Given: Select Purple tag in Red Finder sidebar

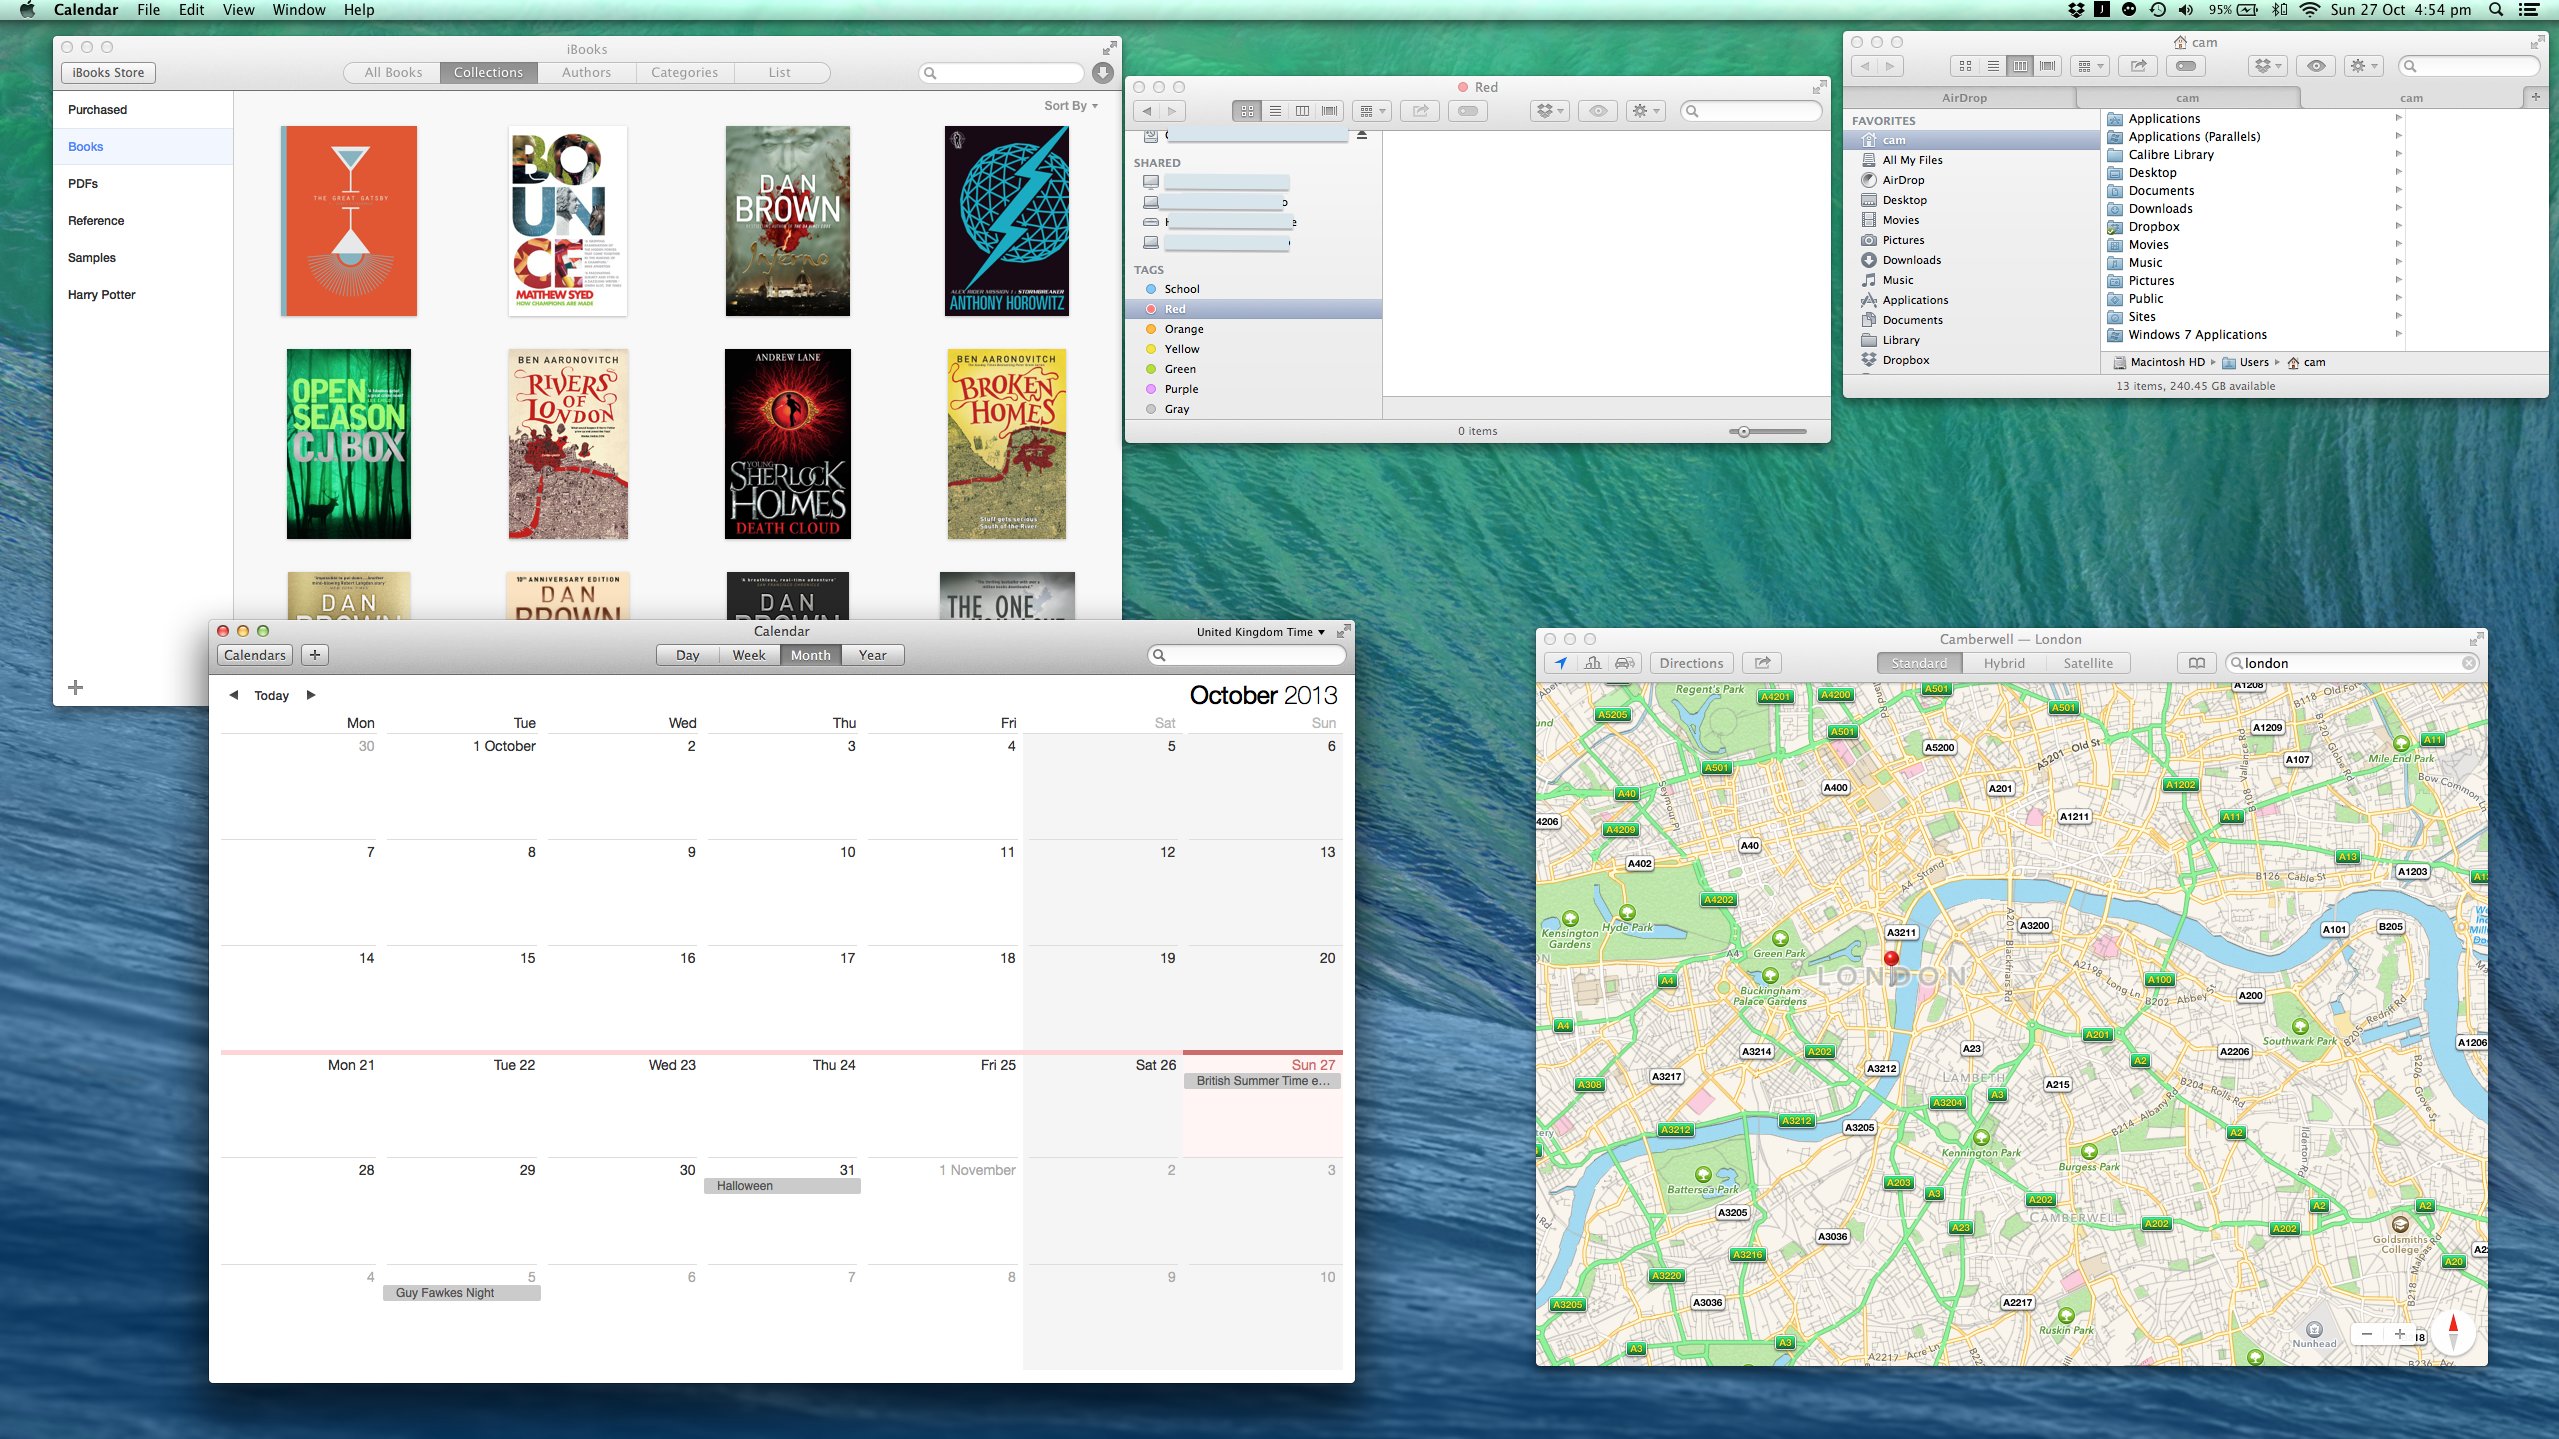Looking at the screenshot, I should (x=1253, y=389).
